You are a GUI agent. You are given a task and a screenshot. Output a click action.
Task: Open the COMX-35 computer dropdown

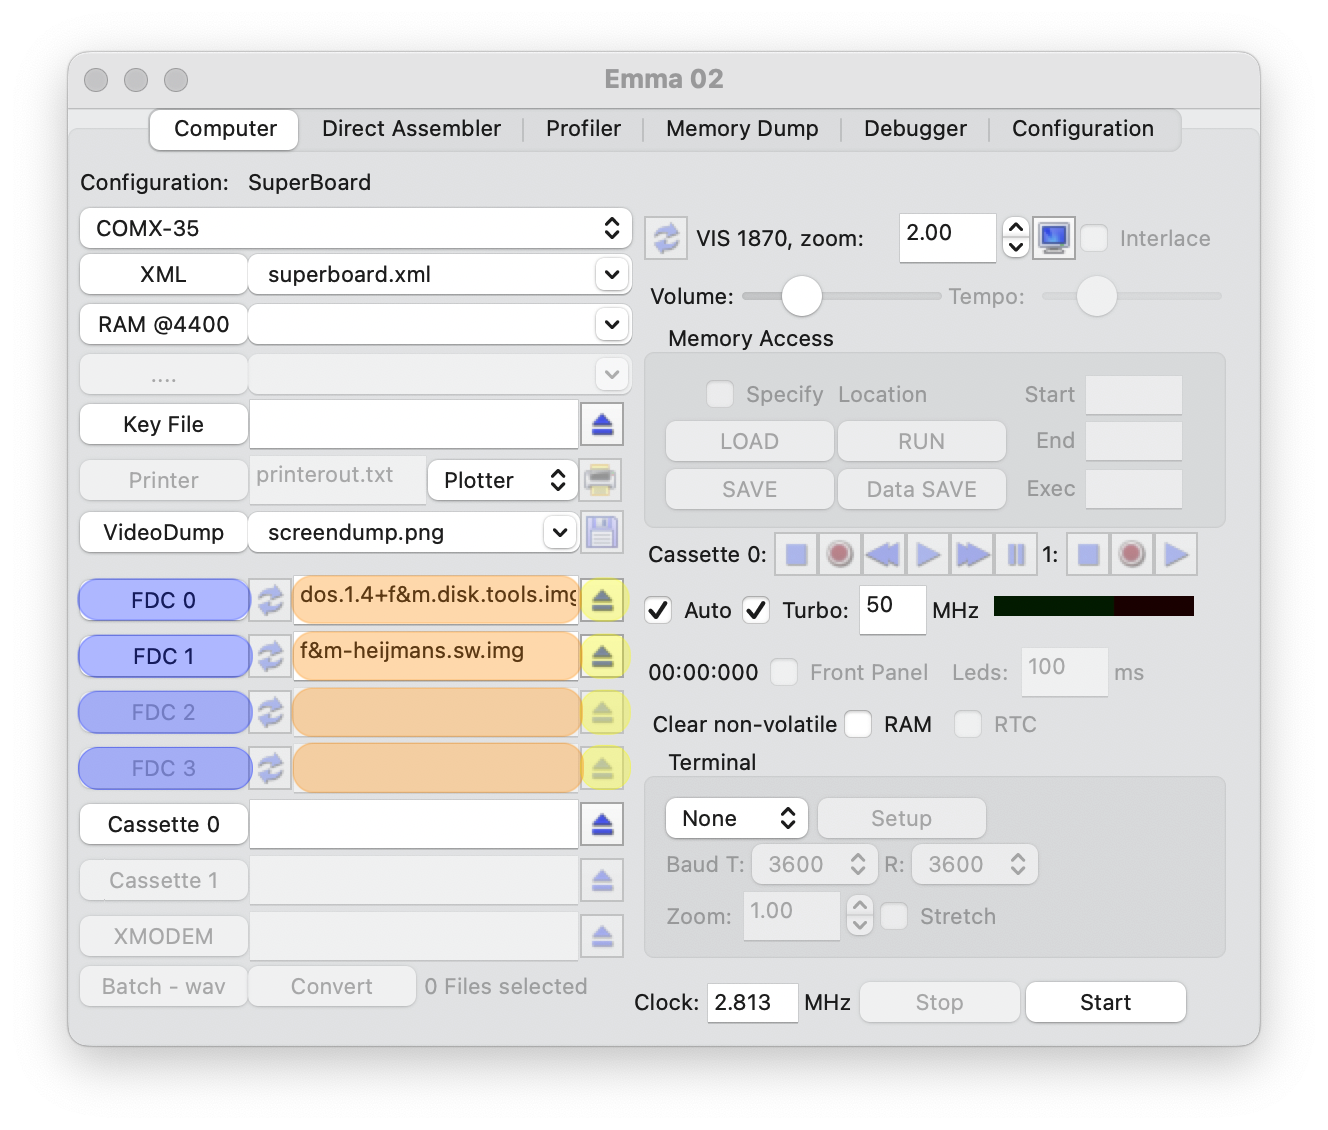pos(355,228)
